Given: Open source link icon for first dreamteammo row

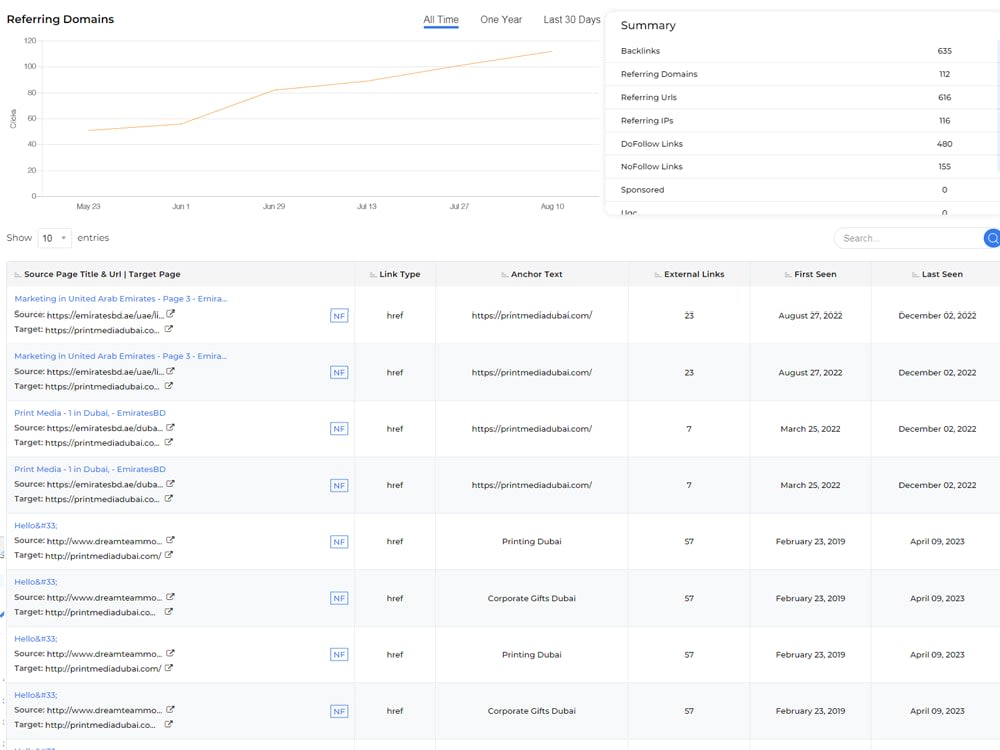Looking at the screenshot, I should click(170, 540).
